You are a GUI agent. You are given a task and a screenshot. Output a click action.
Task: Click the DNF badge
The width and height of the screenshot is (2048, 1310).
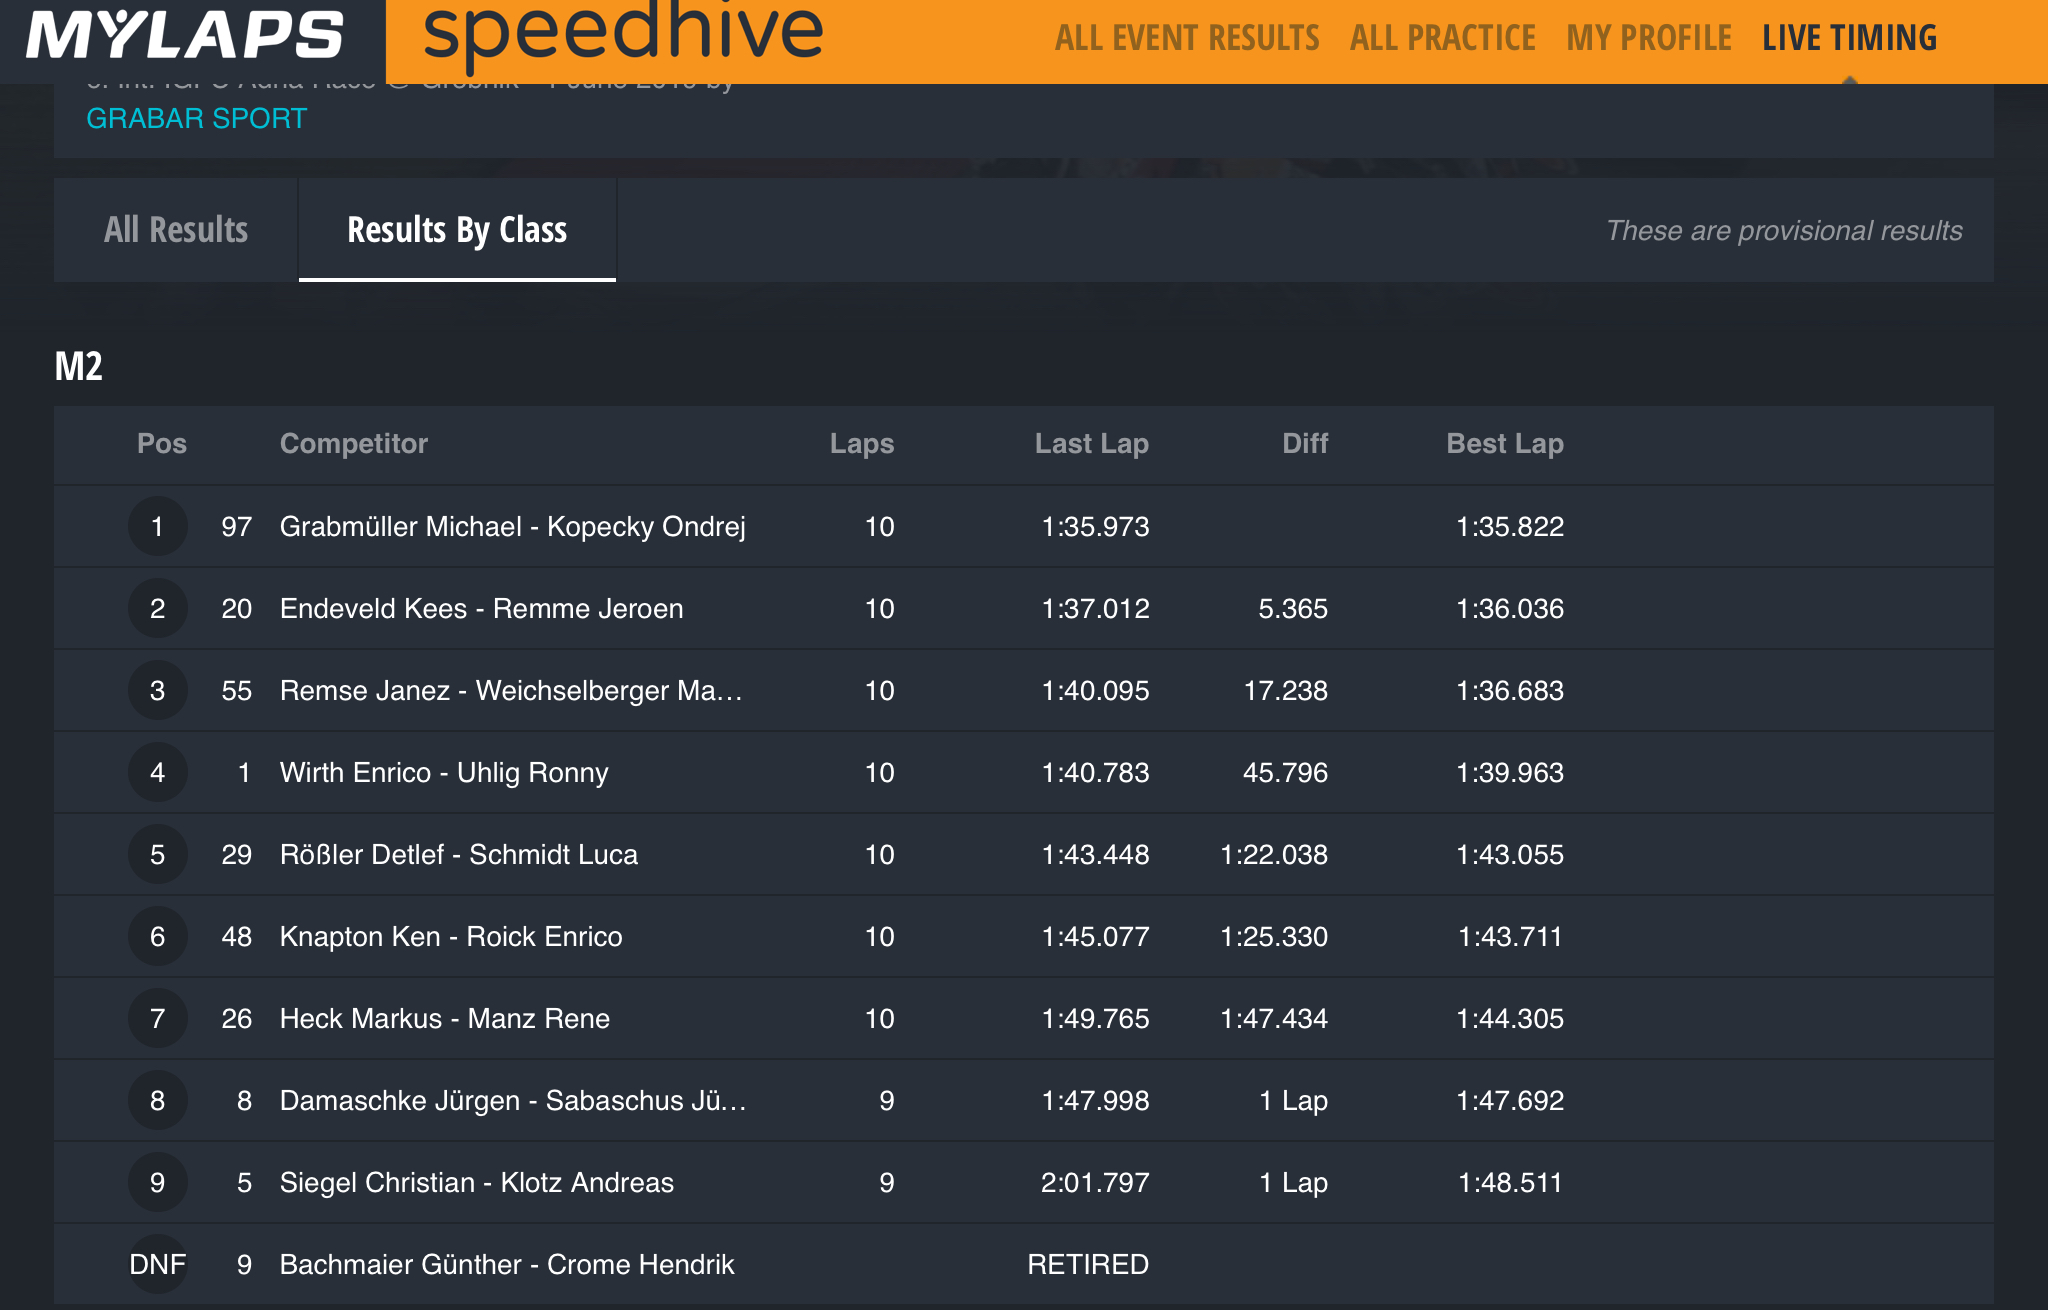point(158,1264)
